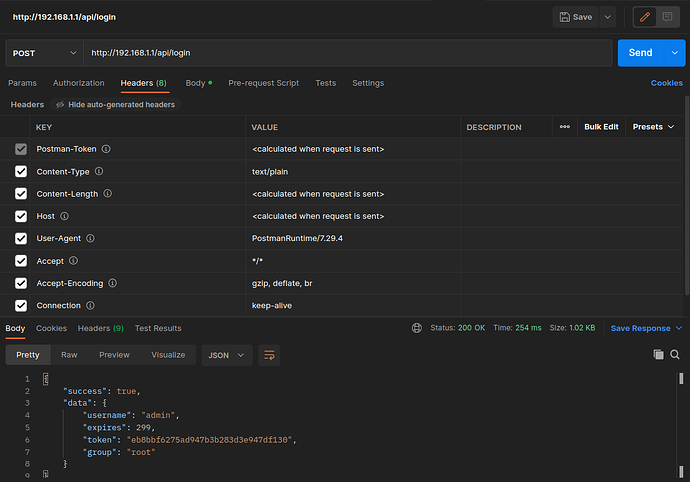Viewport: 690px width, 482px height.
Task: Click the info icon next to User-Agent
Action: click(90, 238)
